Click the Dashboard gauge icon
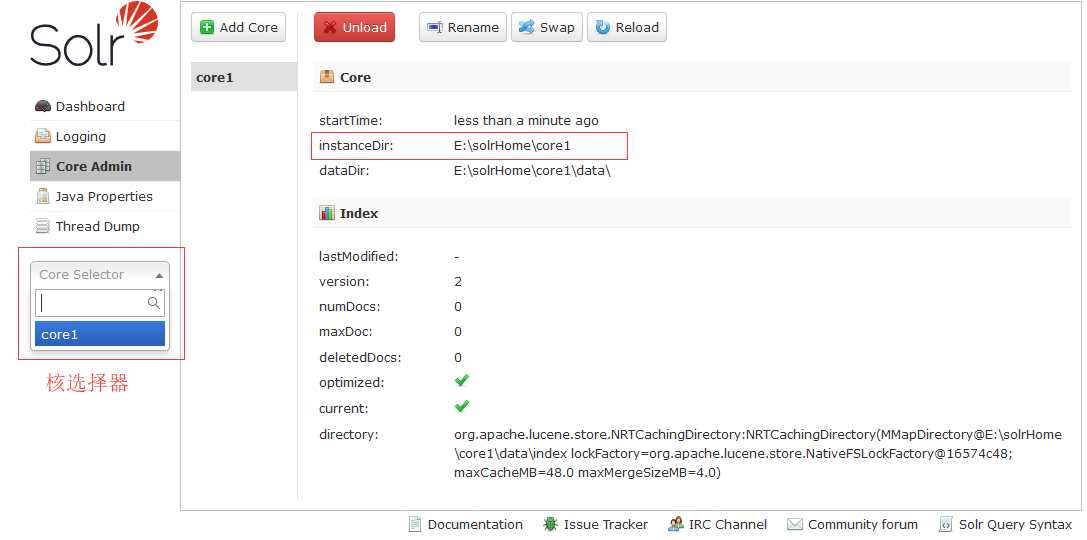The height and width of the screenshot is (540, 1087). [x=43, y=107]
